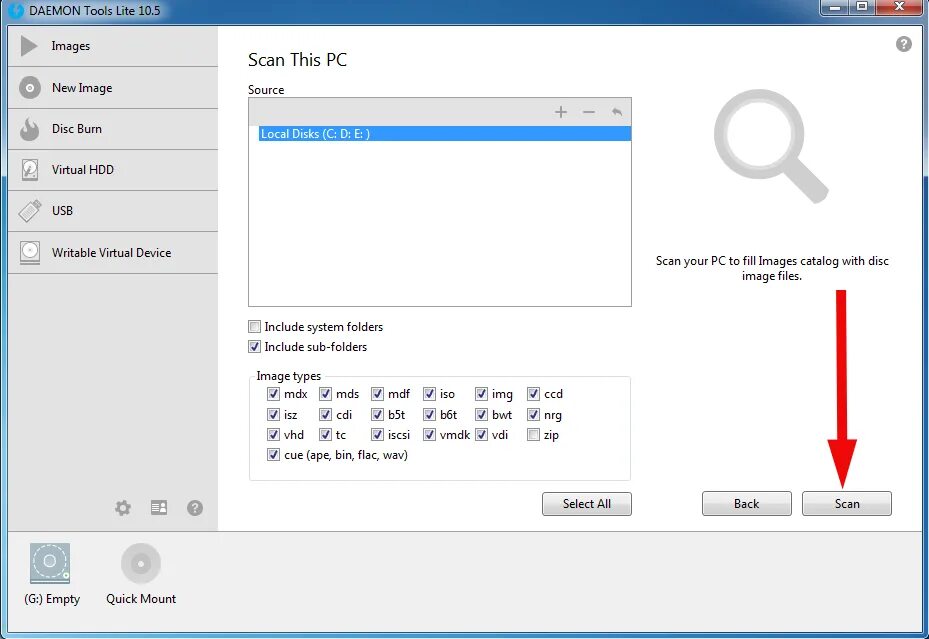Toggle the img image type checkbox

point(481,394)
